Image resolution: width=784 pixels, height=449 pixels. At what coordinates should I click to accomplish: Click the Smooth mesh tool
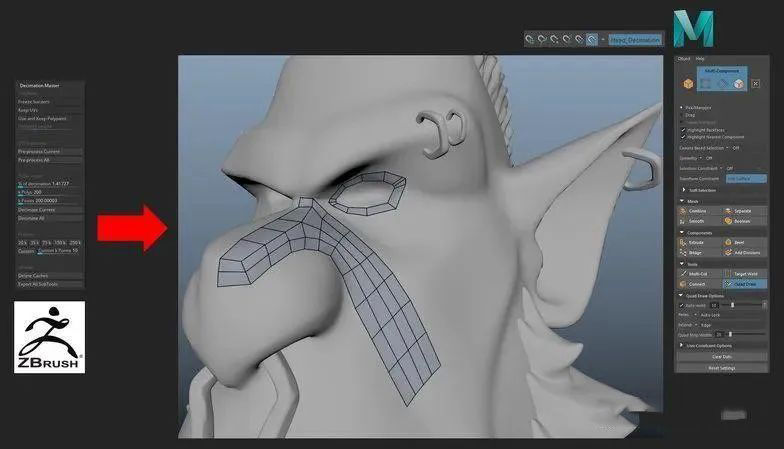click(x=699, y=221)
